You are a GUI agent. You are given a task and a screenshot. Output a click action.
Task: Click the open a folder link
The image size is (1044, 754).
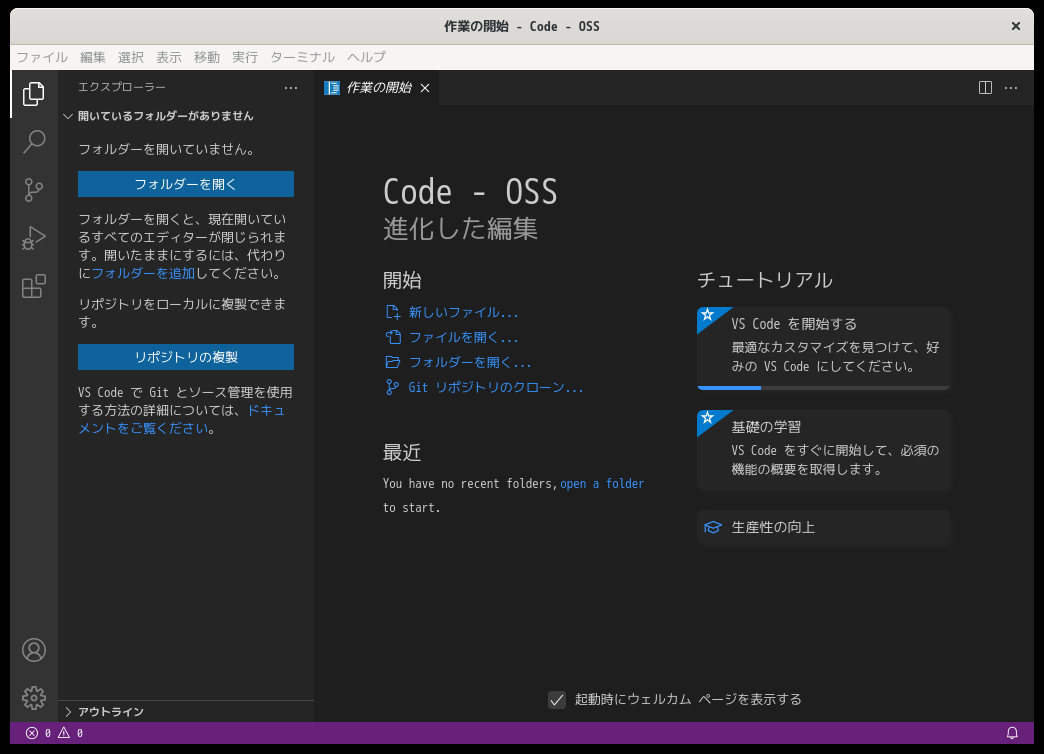602,484
